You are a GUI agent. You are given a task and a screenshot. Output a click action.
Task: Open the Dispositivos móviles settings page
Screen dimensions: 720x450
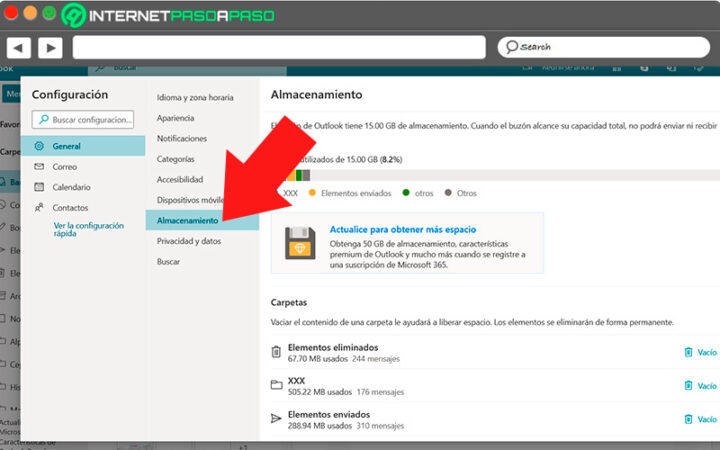tap(190, 200)
